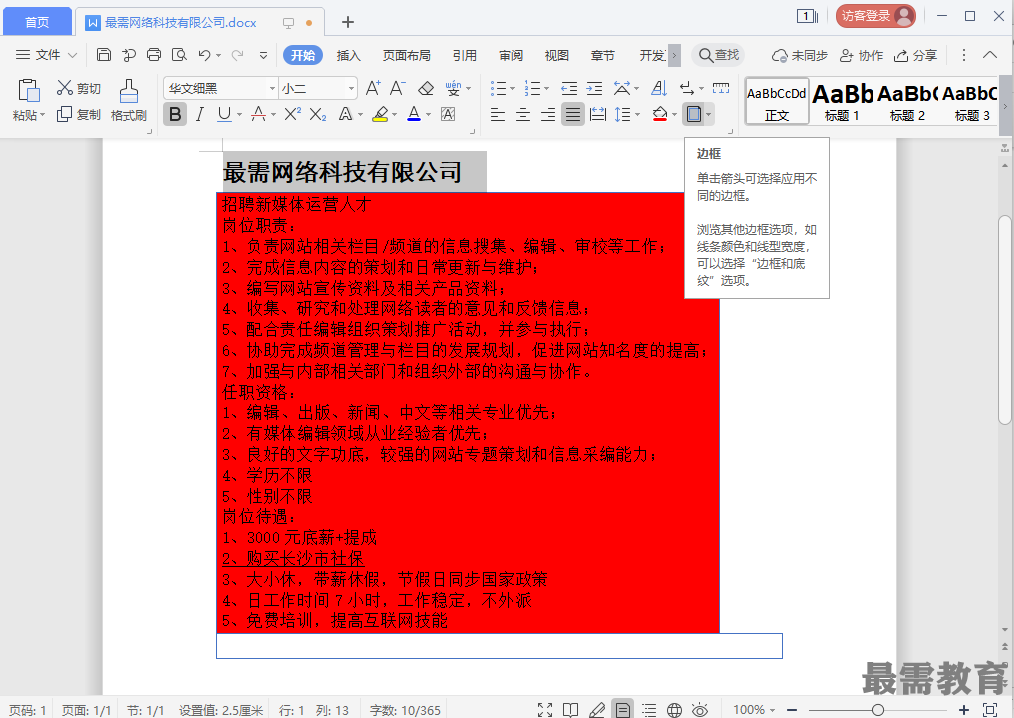Screen dimensions: 1014x718
Task: Click the 分享 share button
Action: tap(915, 55)
